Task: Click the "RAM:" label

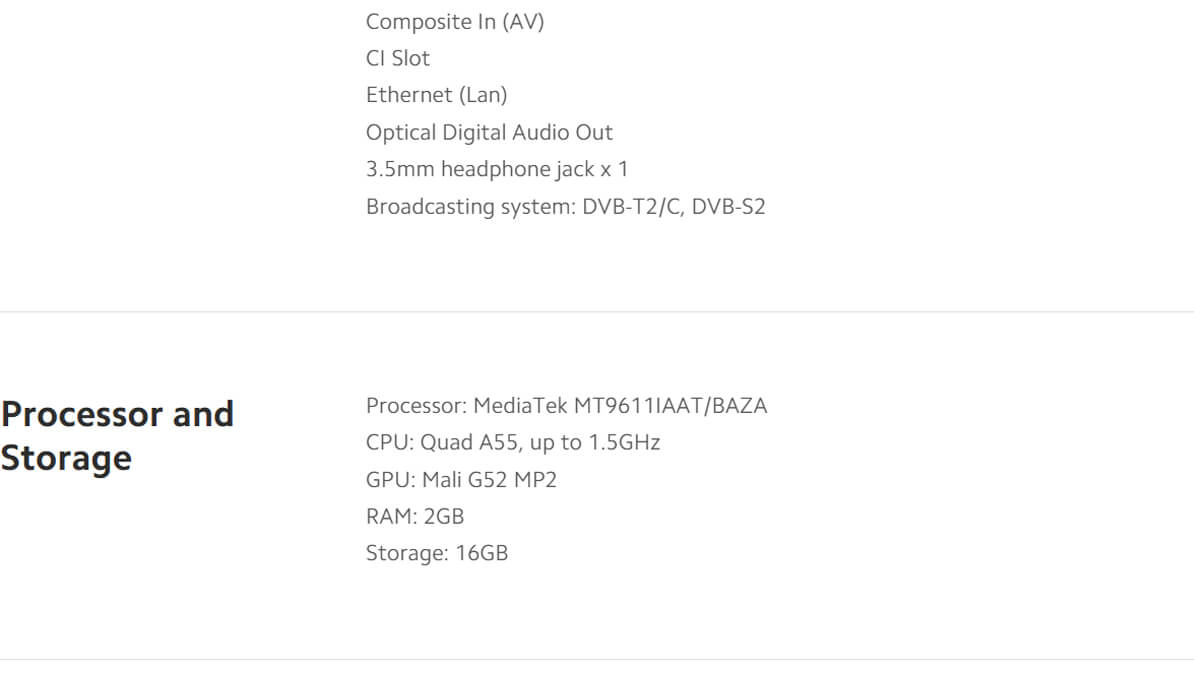Action: [391, 517]
